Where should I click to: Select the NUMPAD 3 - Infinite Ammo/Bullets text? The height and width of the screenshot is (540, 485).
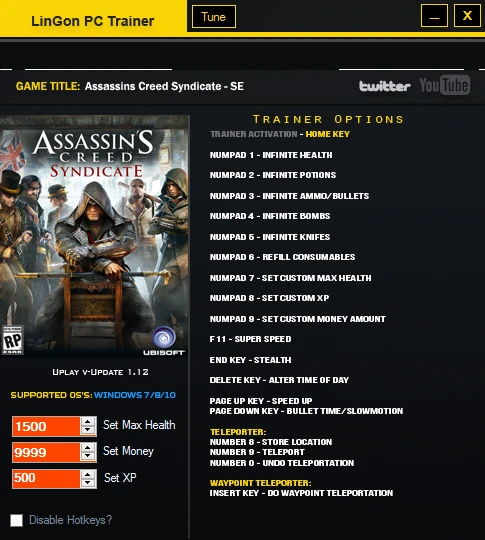[x=289, y=196]
